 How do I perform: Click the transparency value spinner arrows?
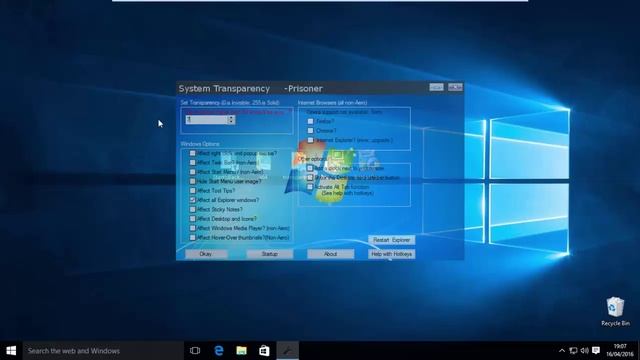231,120
